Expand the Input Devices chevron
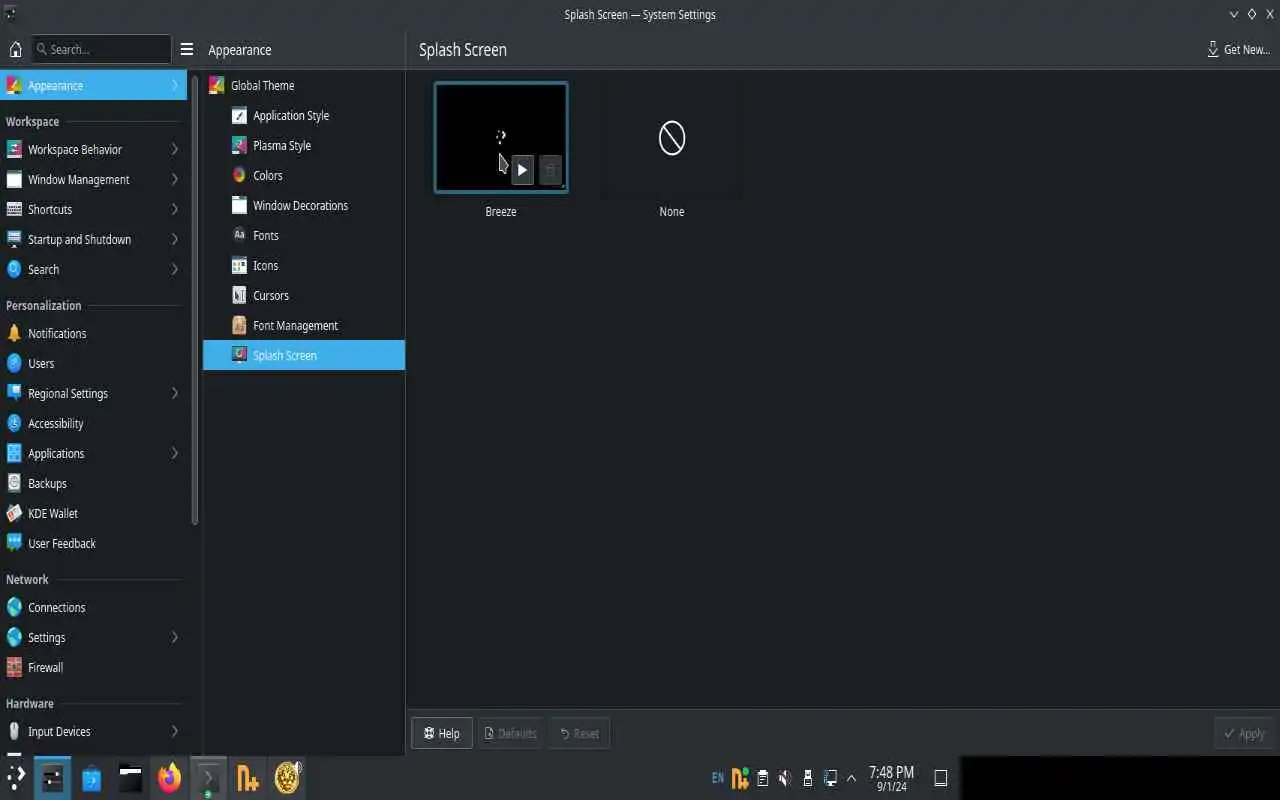 (174, 732)
